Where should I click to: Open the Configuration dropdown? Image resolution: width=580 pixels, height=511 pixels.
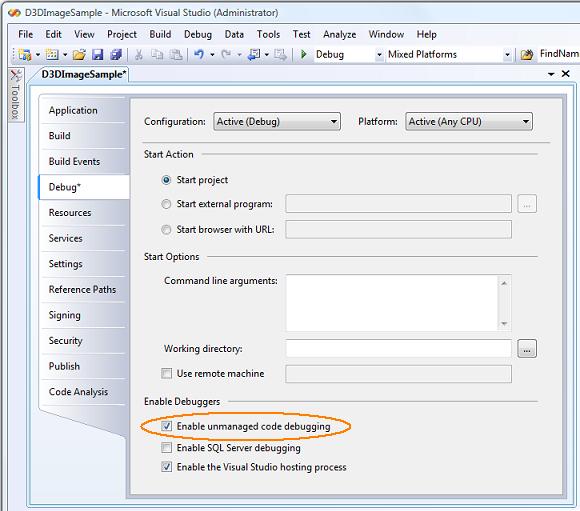coord(277,121)
